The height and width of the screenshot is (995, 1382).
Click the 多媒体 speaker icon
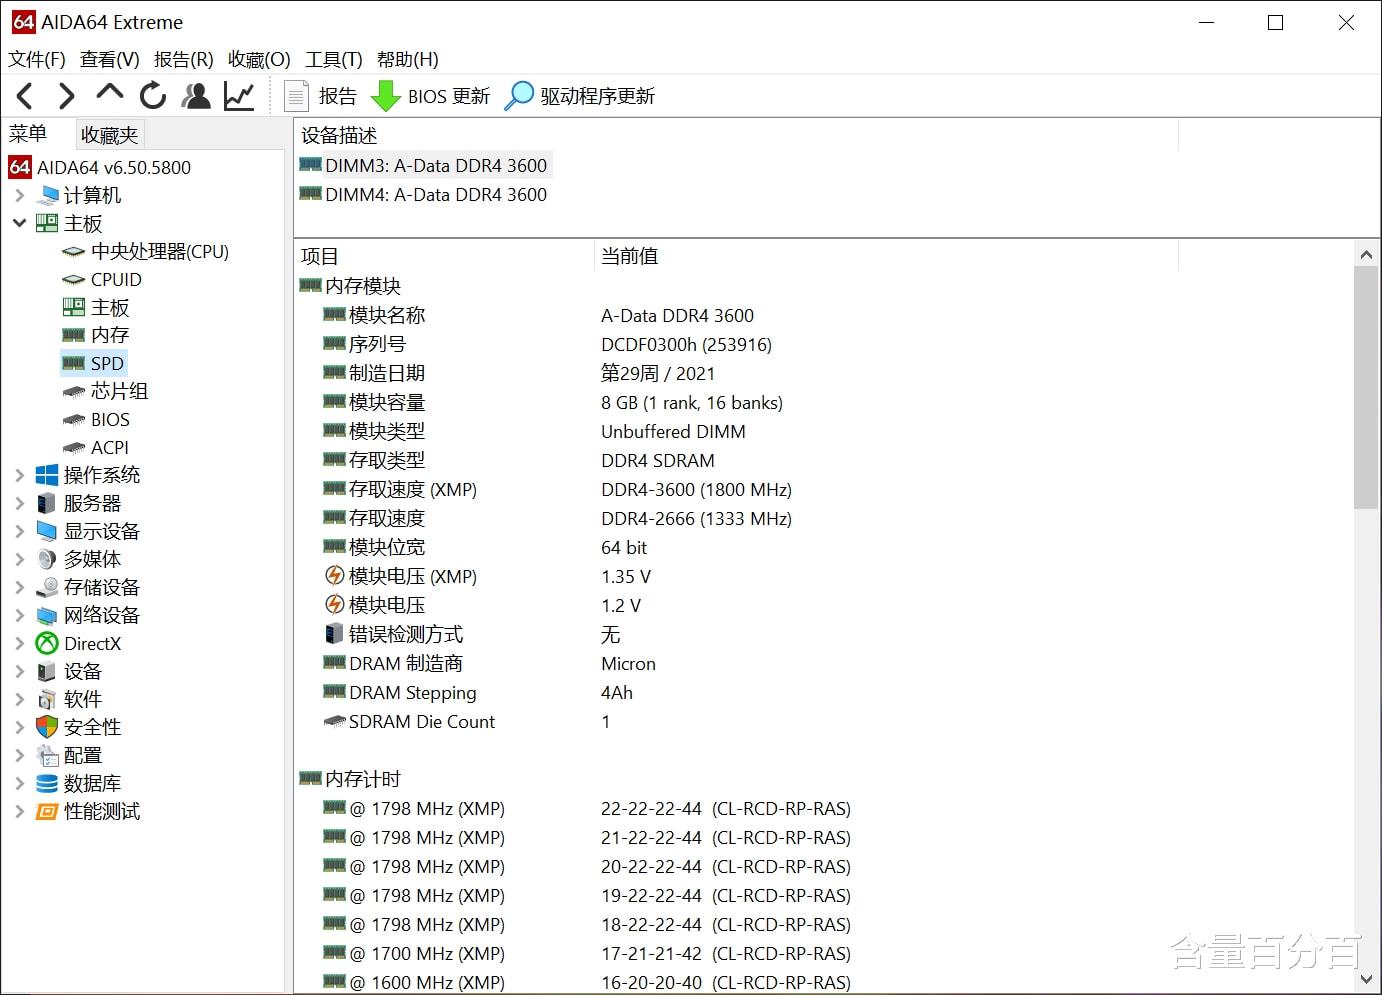click(x=47, y=559)
